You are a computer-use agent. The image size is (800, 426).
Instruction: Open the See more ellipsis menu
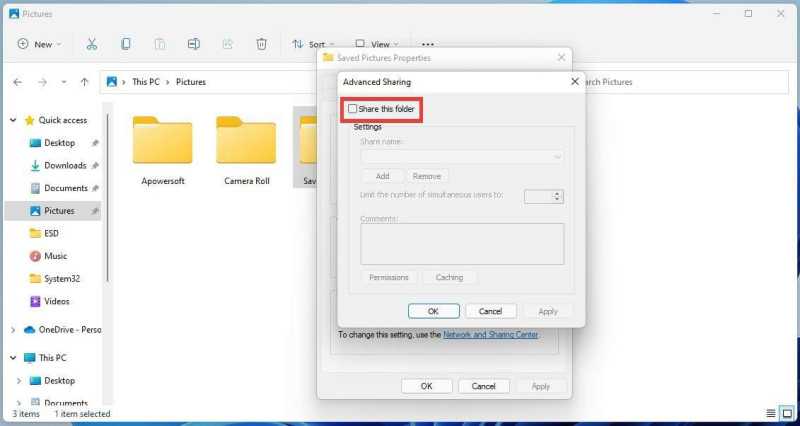click(428, 44)
